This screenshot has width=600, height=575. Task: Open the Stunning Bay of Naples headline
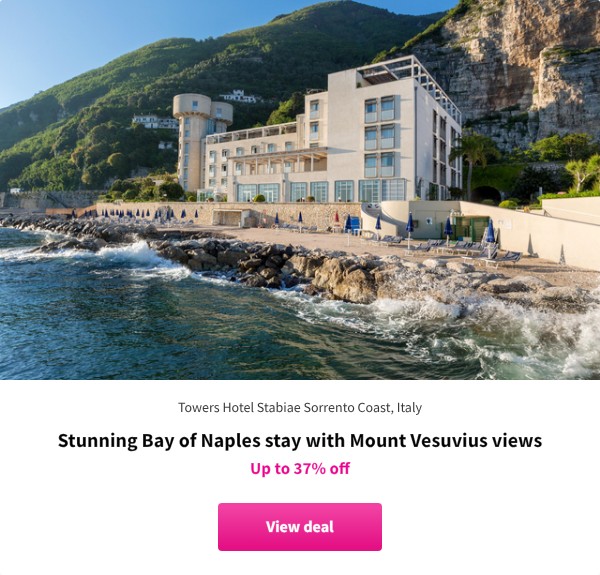point(300,440)
